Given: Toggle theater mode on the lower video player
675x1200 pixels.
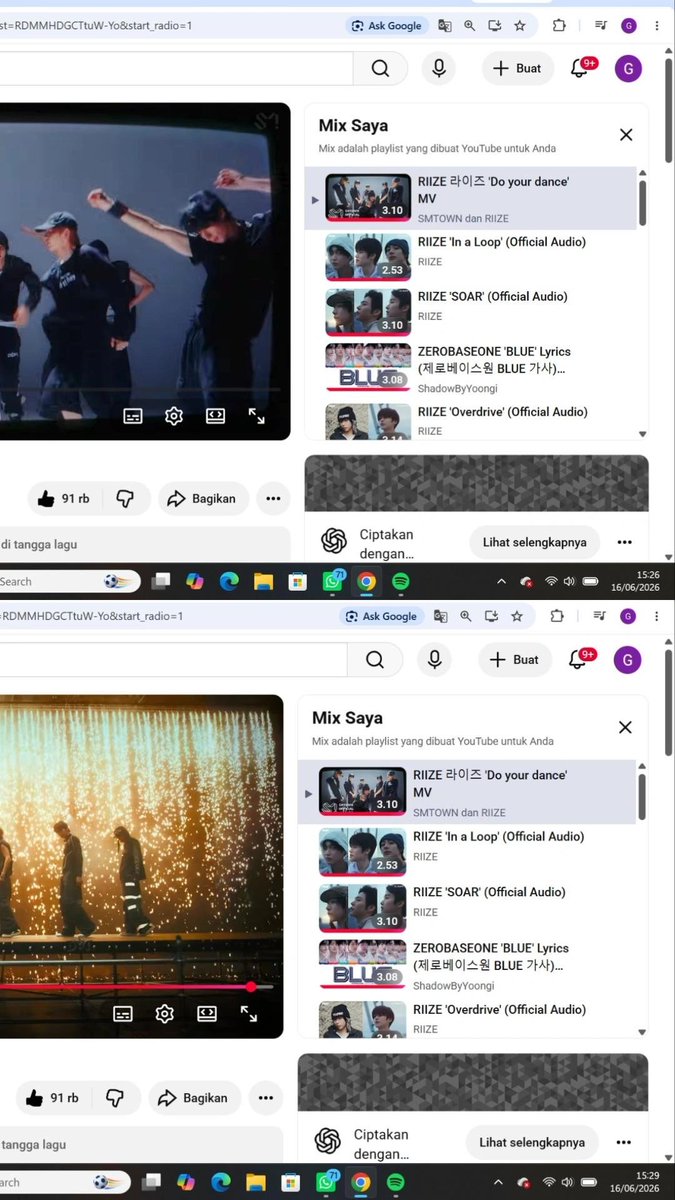Looking at the screenshot, I should click(207, 1013).
